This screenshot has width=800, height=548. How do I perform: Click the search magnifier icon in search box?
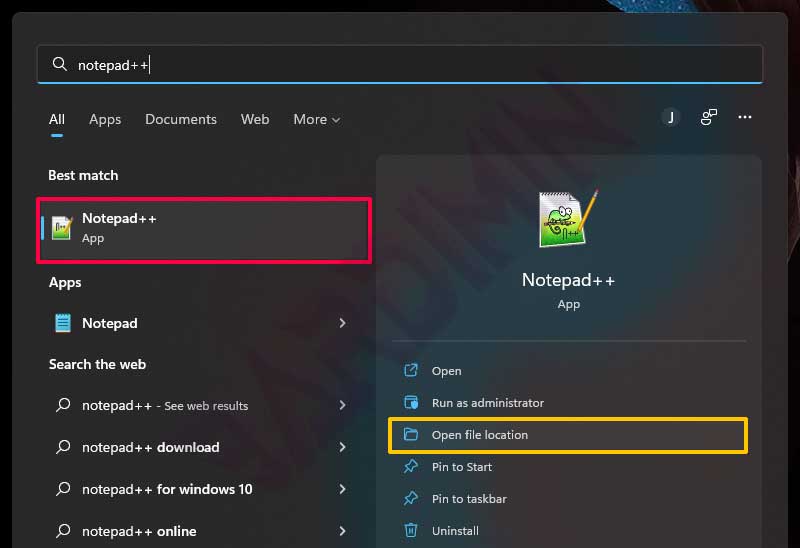pos(60,64)
